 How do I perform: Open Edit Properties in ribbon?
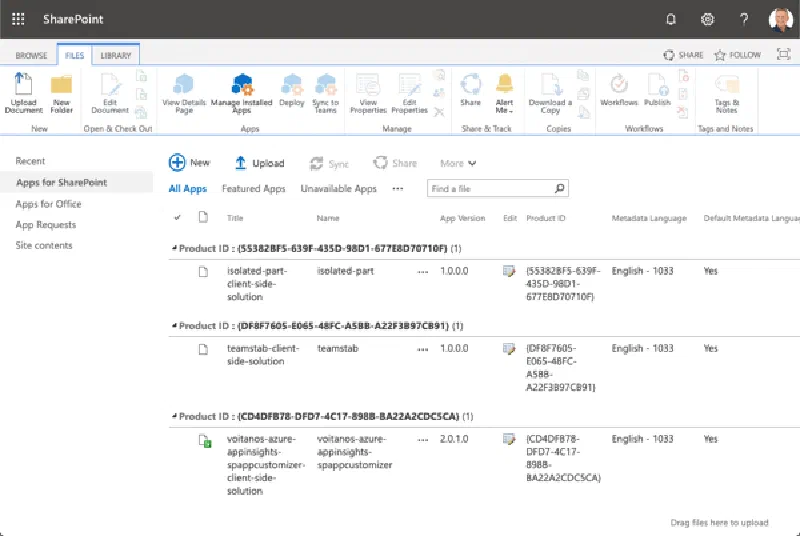(409, 93)
